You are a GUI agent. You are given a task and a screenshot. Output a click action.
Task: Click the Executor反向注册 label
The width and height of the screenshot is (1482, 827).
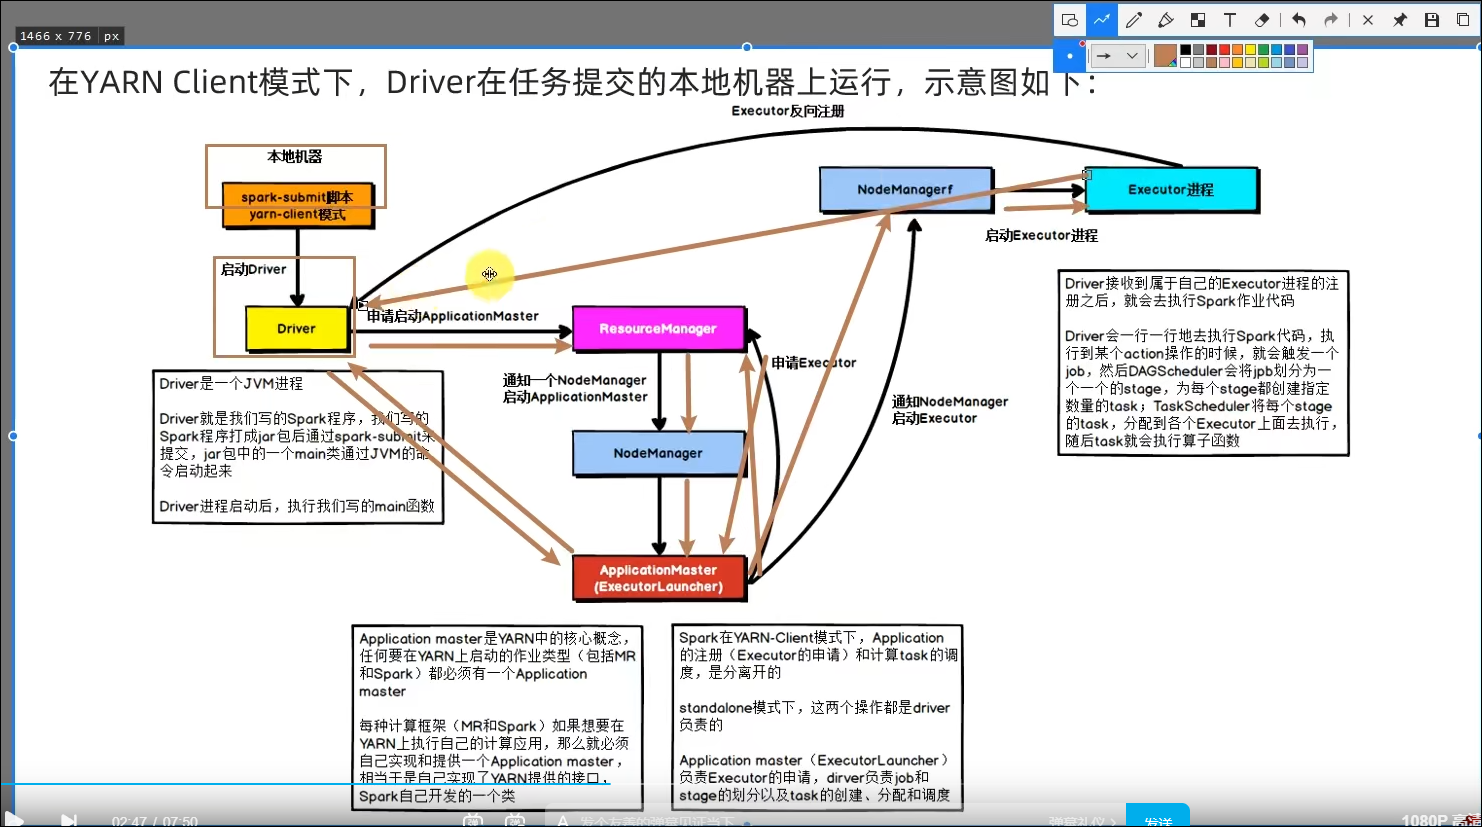pos(788,111)
